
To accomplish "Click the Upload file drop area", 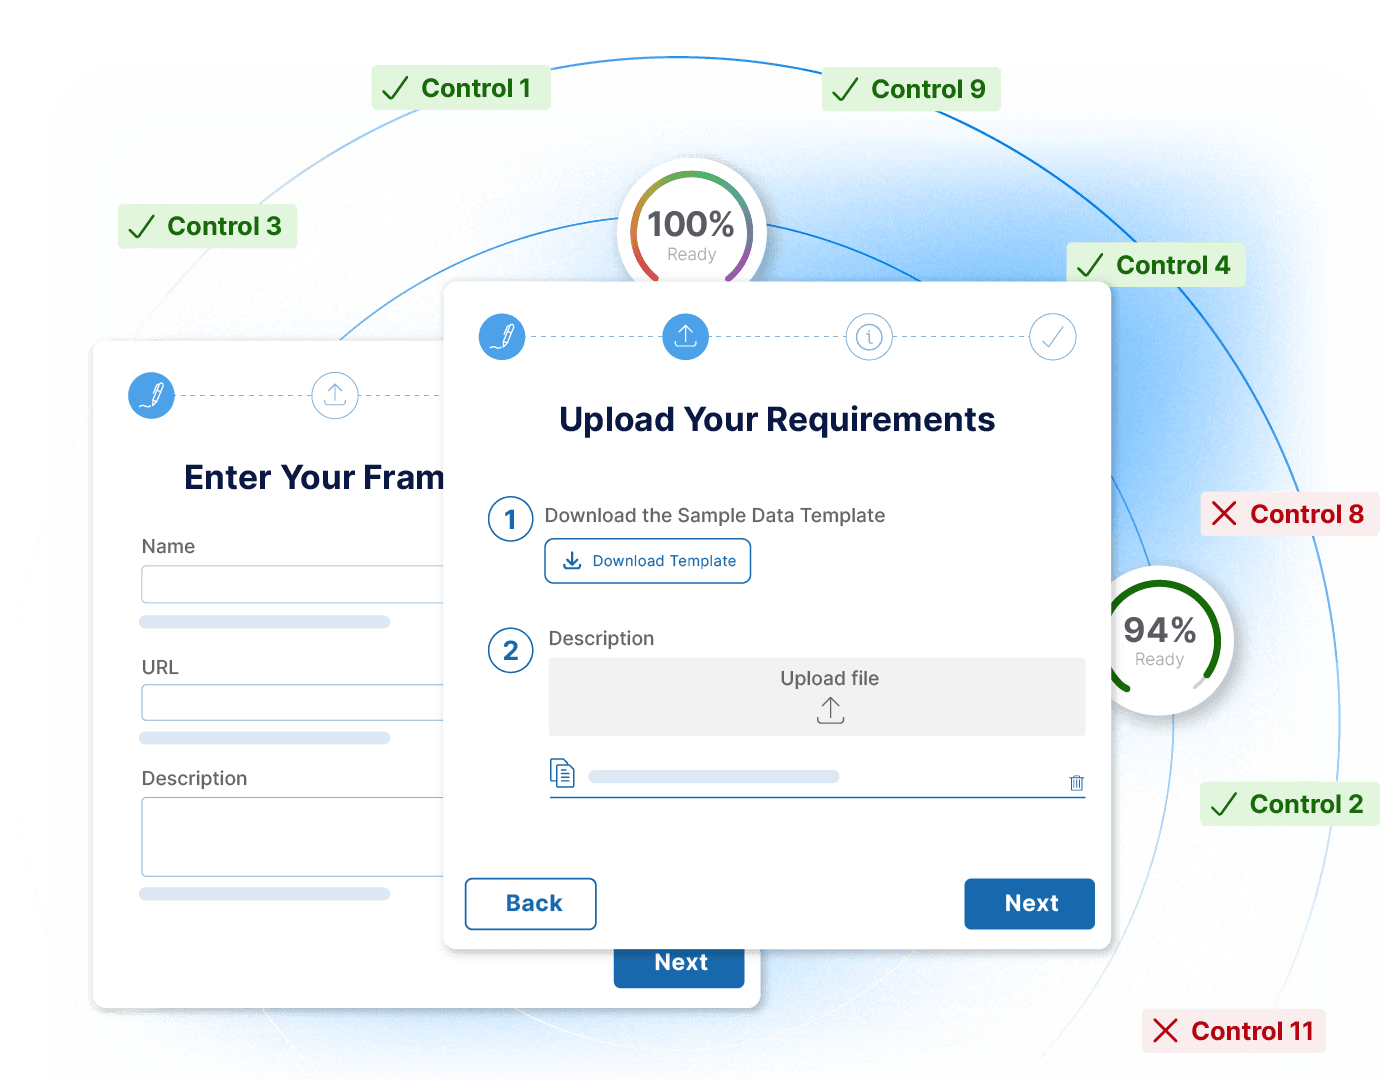I will (817, 697).
